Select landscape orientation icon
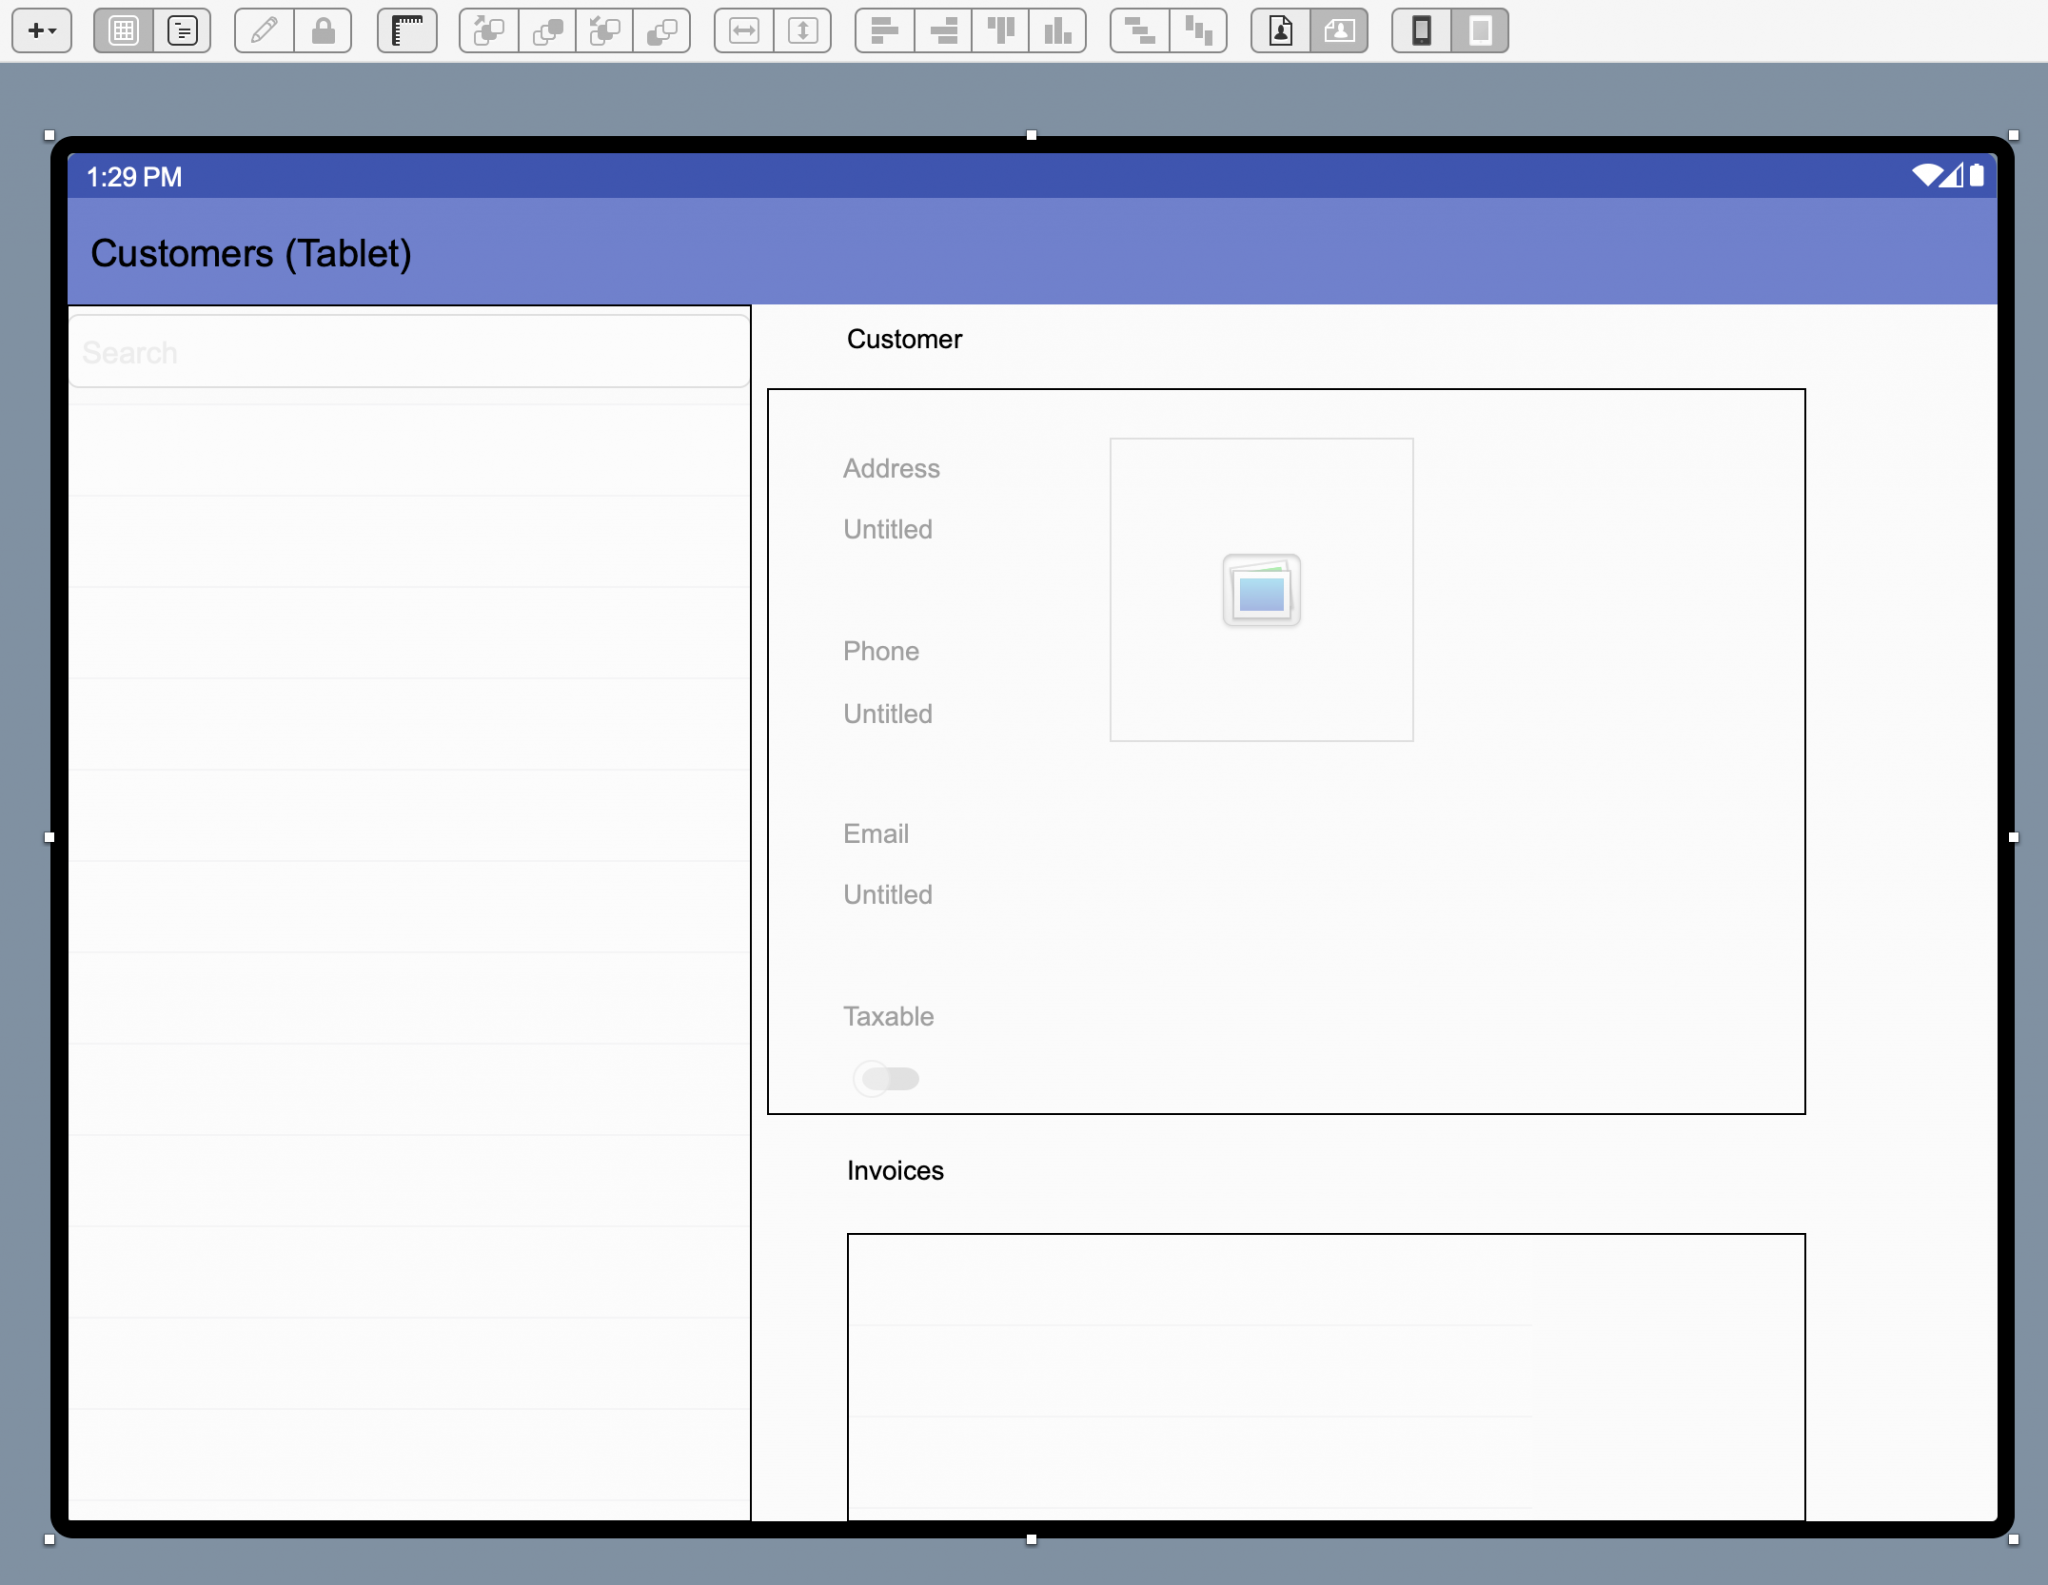This screenshot has height=1585, width=2048. pos(1339,31)
